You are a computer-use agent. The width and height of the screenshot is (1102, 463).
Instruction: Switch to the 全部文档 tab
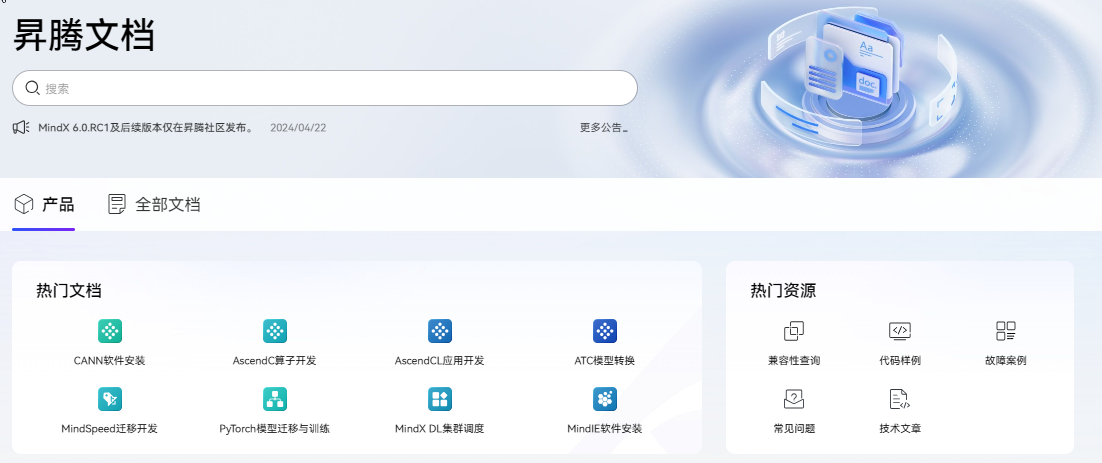tap(154, 204)
